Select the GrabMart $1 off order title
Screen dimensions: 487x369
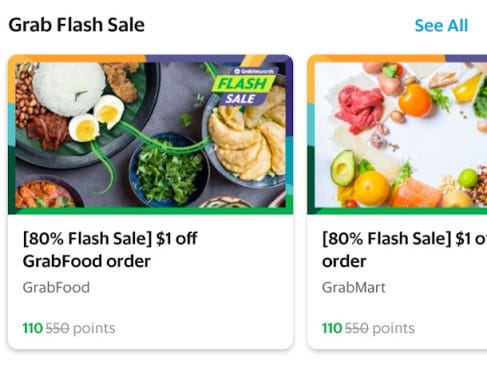click(404, 250)
